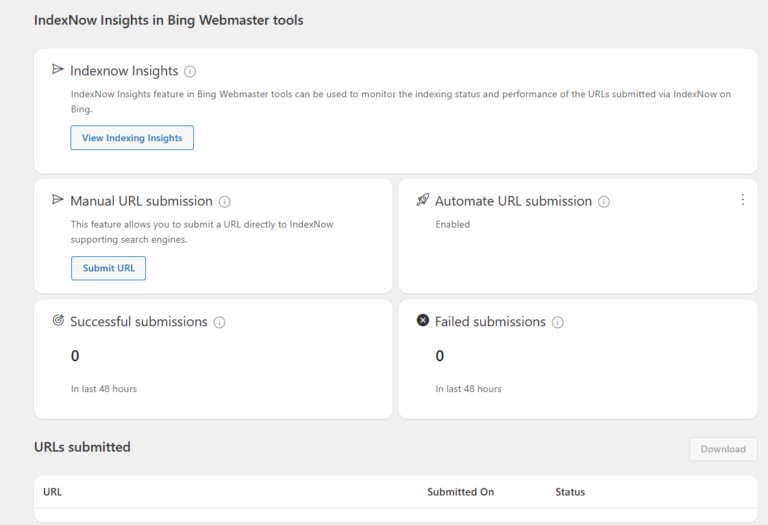
Task: Click the rocket icon for Automate URL submission
Action: (423, 200)
